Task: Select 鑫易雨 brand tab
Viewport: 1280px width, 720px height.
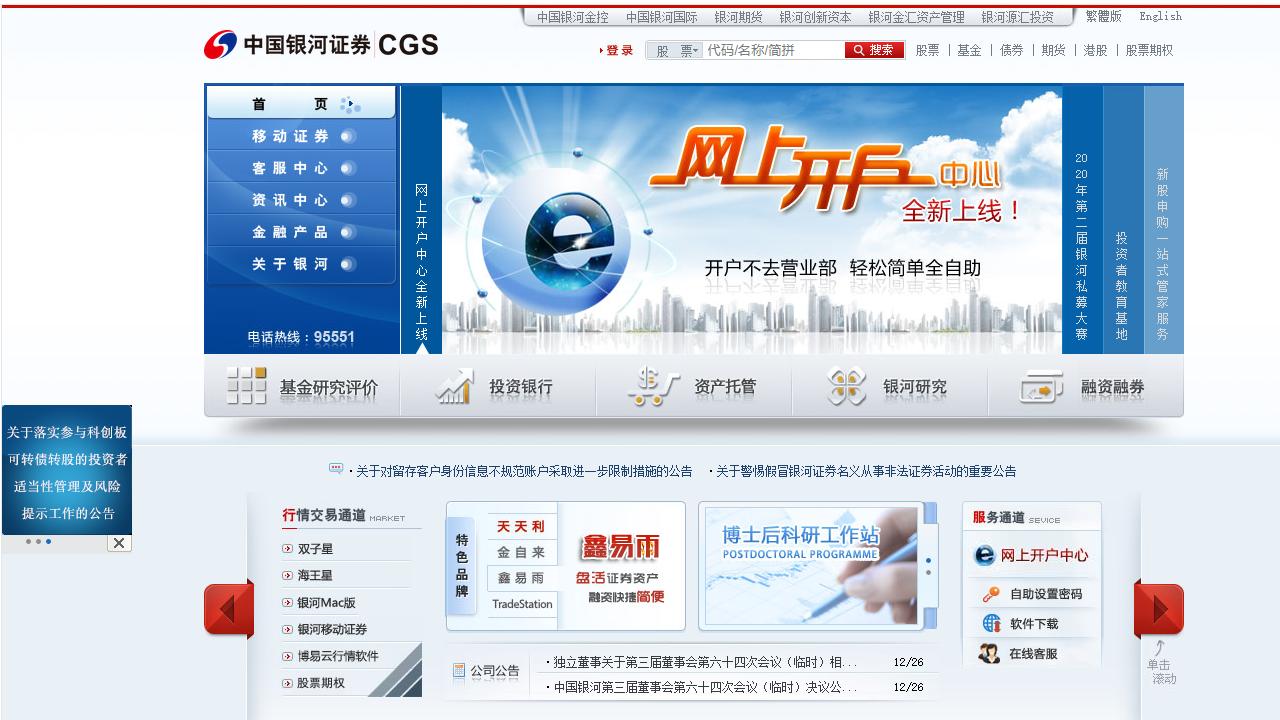Action: click(521, 578)
